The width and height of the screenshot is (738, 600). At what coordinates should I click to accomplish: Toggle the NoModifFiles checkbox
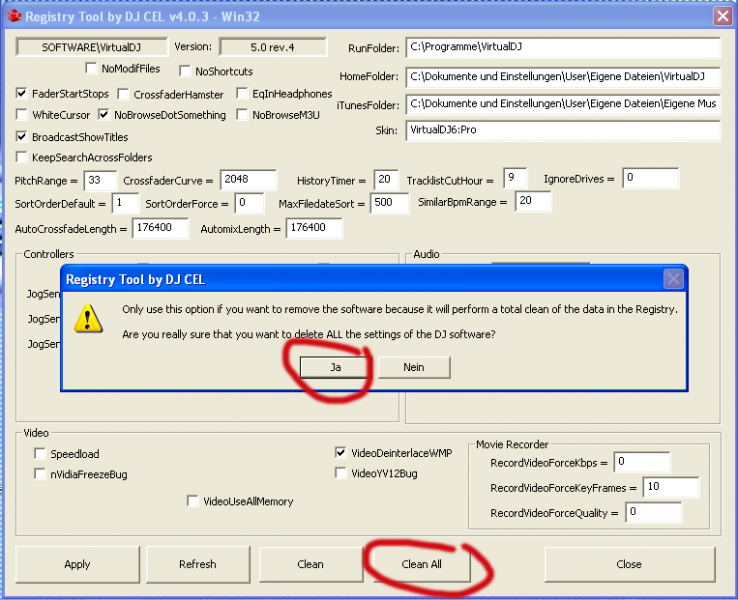(91, 68)
